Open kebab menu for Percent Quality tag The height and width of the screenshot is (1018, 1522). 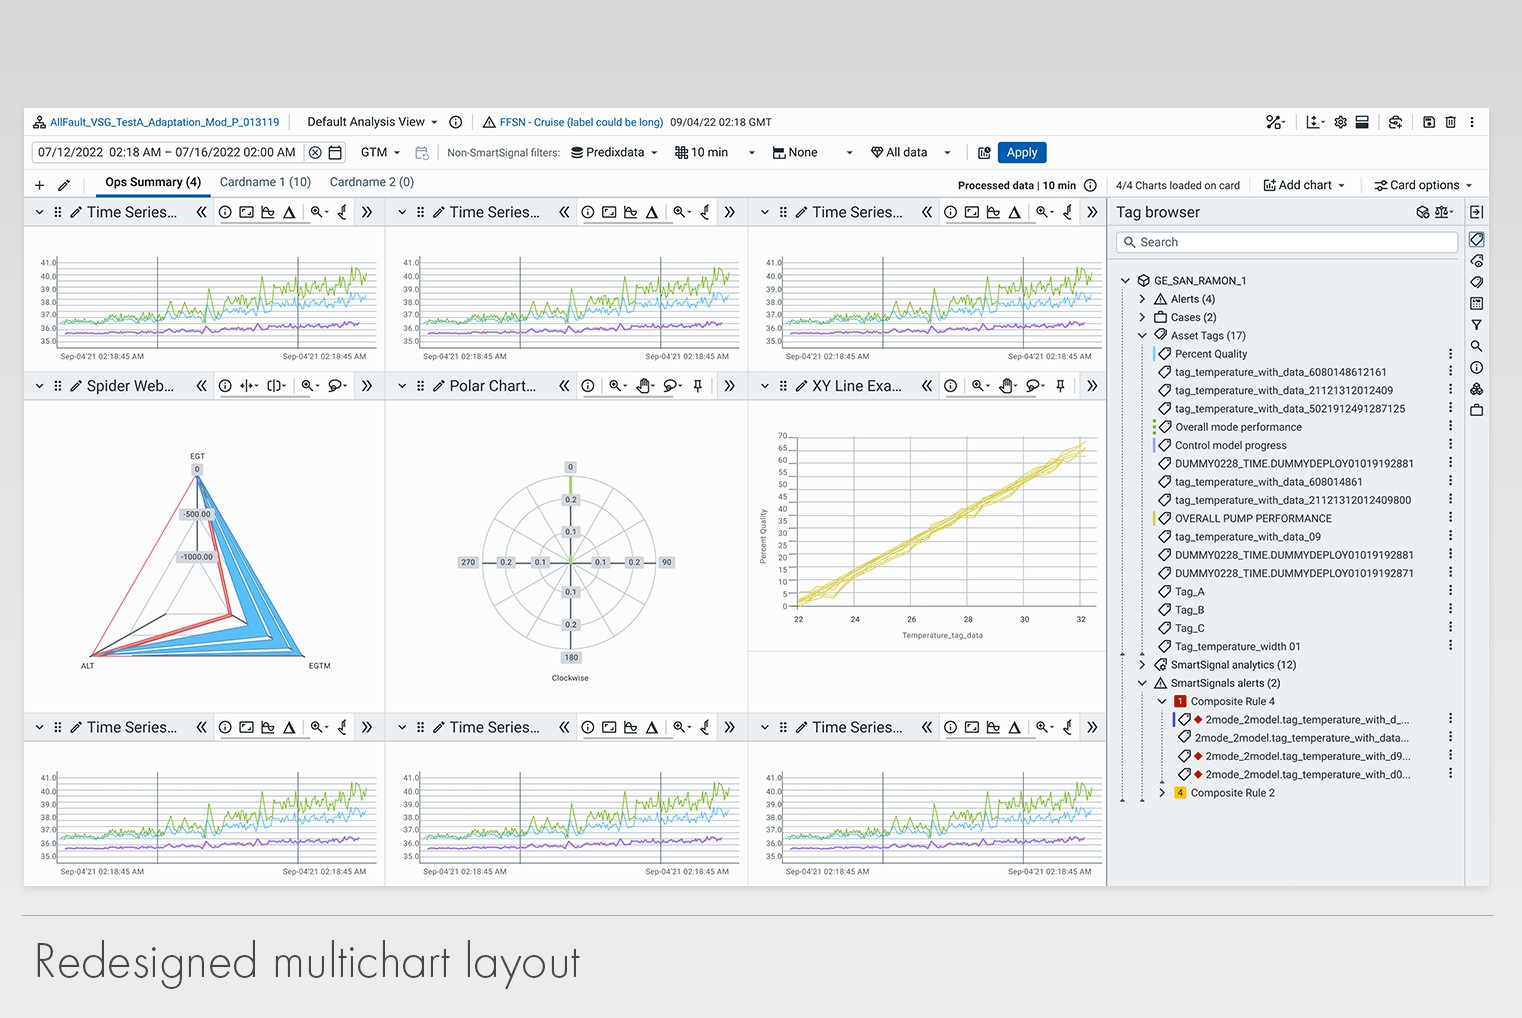pos(1450,354)
